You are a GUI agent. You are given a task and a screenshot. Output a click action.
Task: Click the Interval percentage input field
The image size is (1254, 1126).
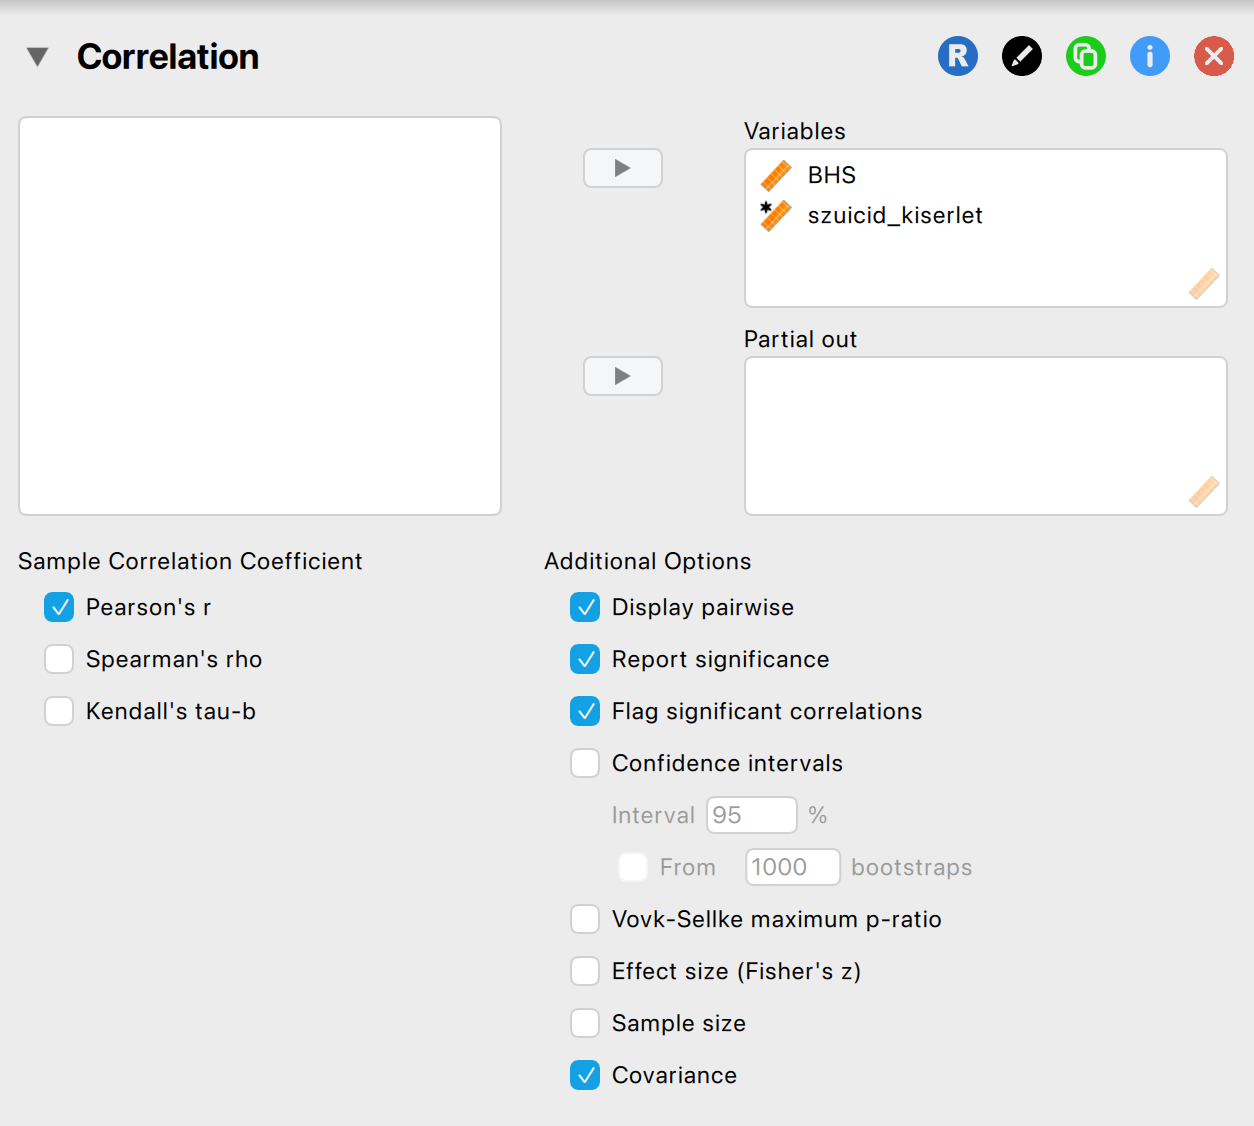click(751, 815)
